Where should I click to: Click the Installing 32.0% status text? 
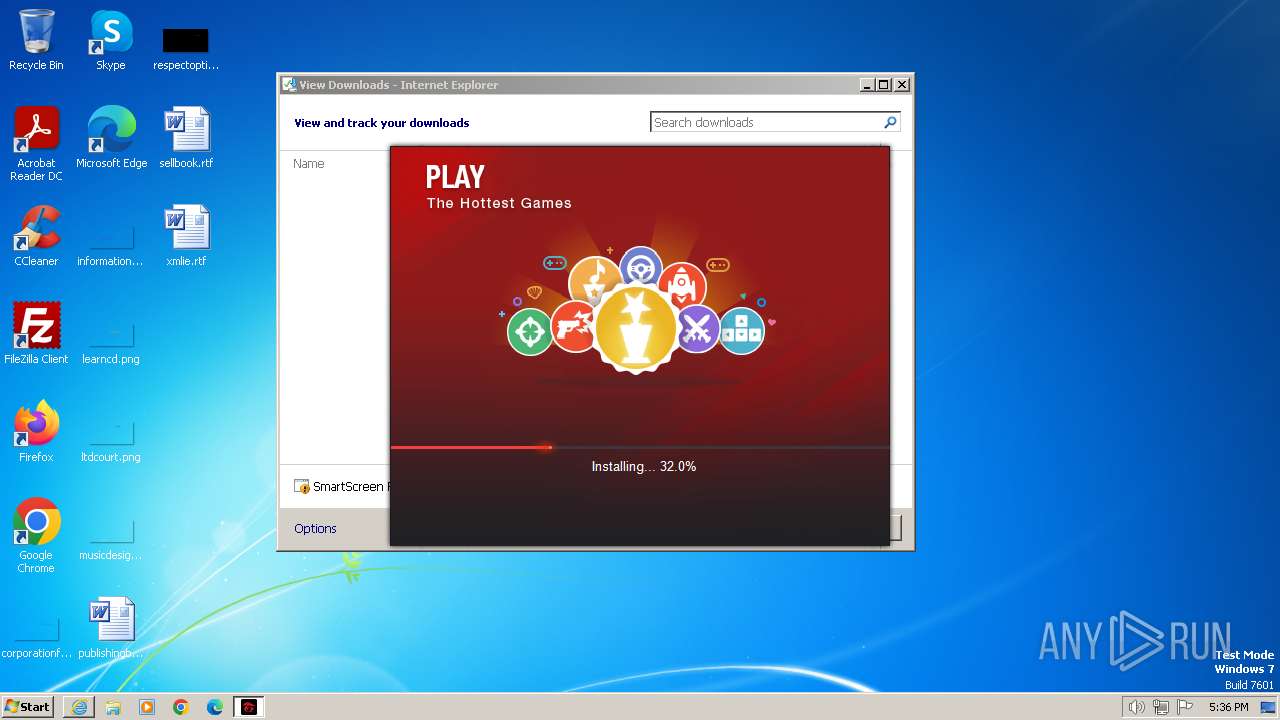pyautogui.click(x=644, y=466)
